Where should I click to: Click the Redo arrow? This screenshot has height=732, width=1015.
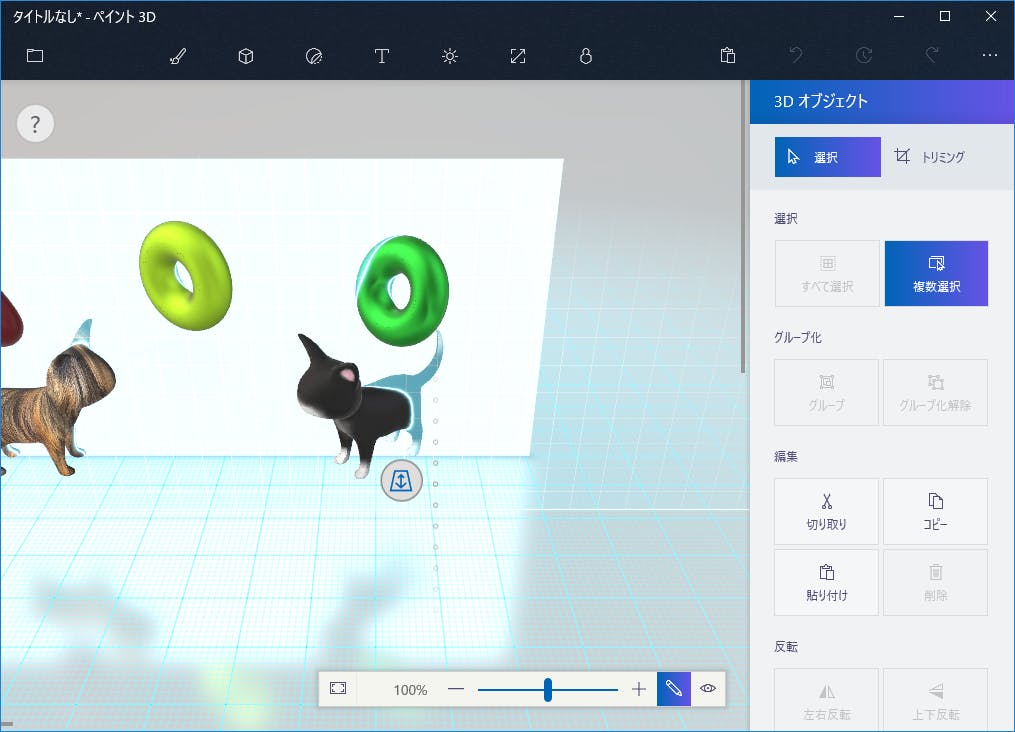[x=932, y=56]
